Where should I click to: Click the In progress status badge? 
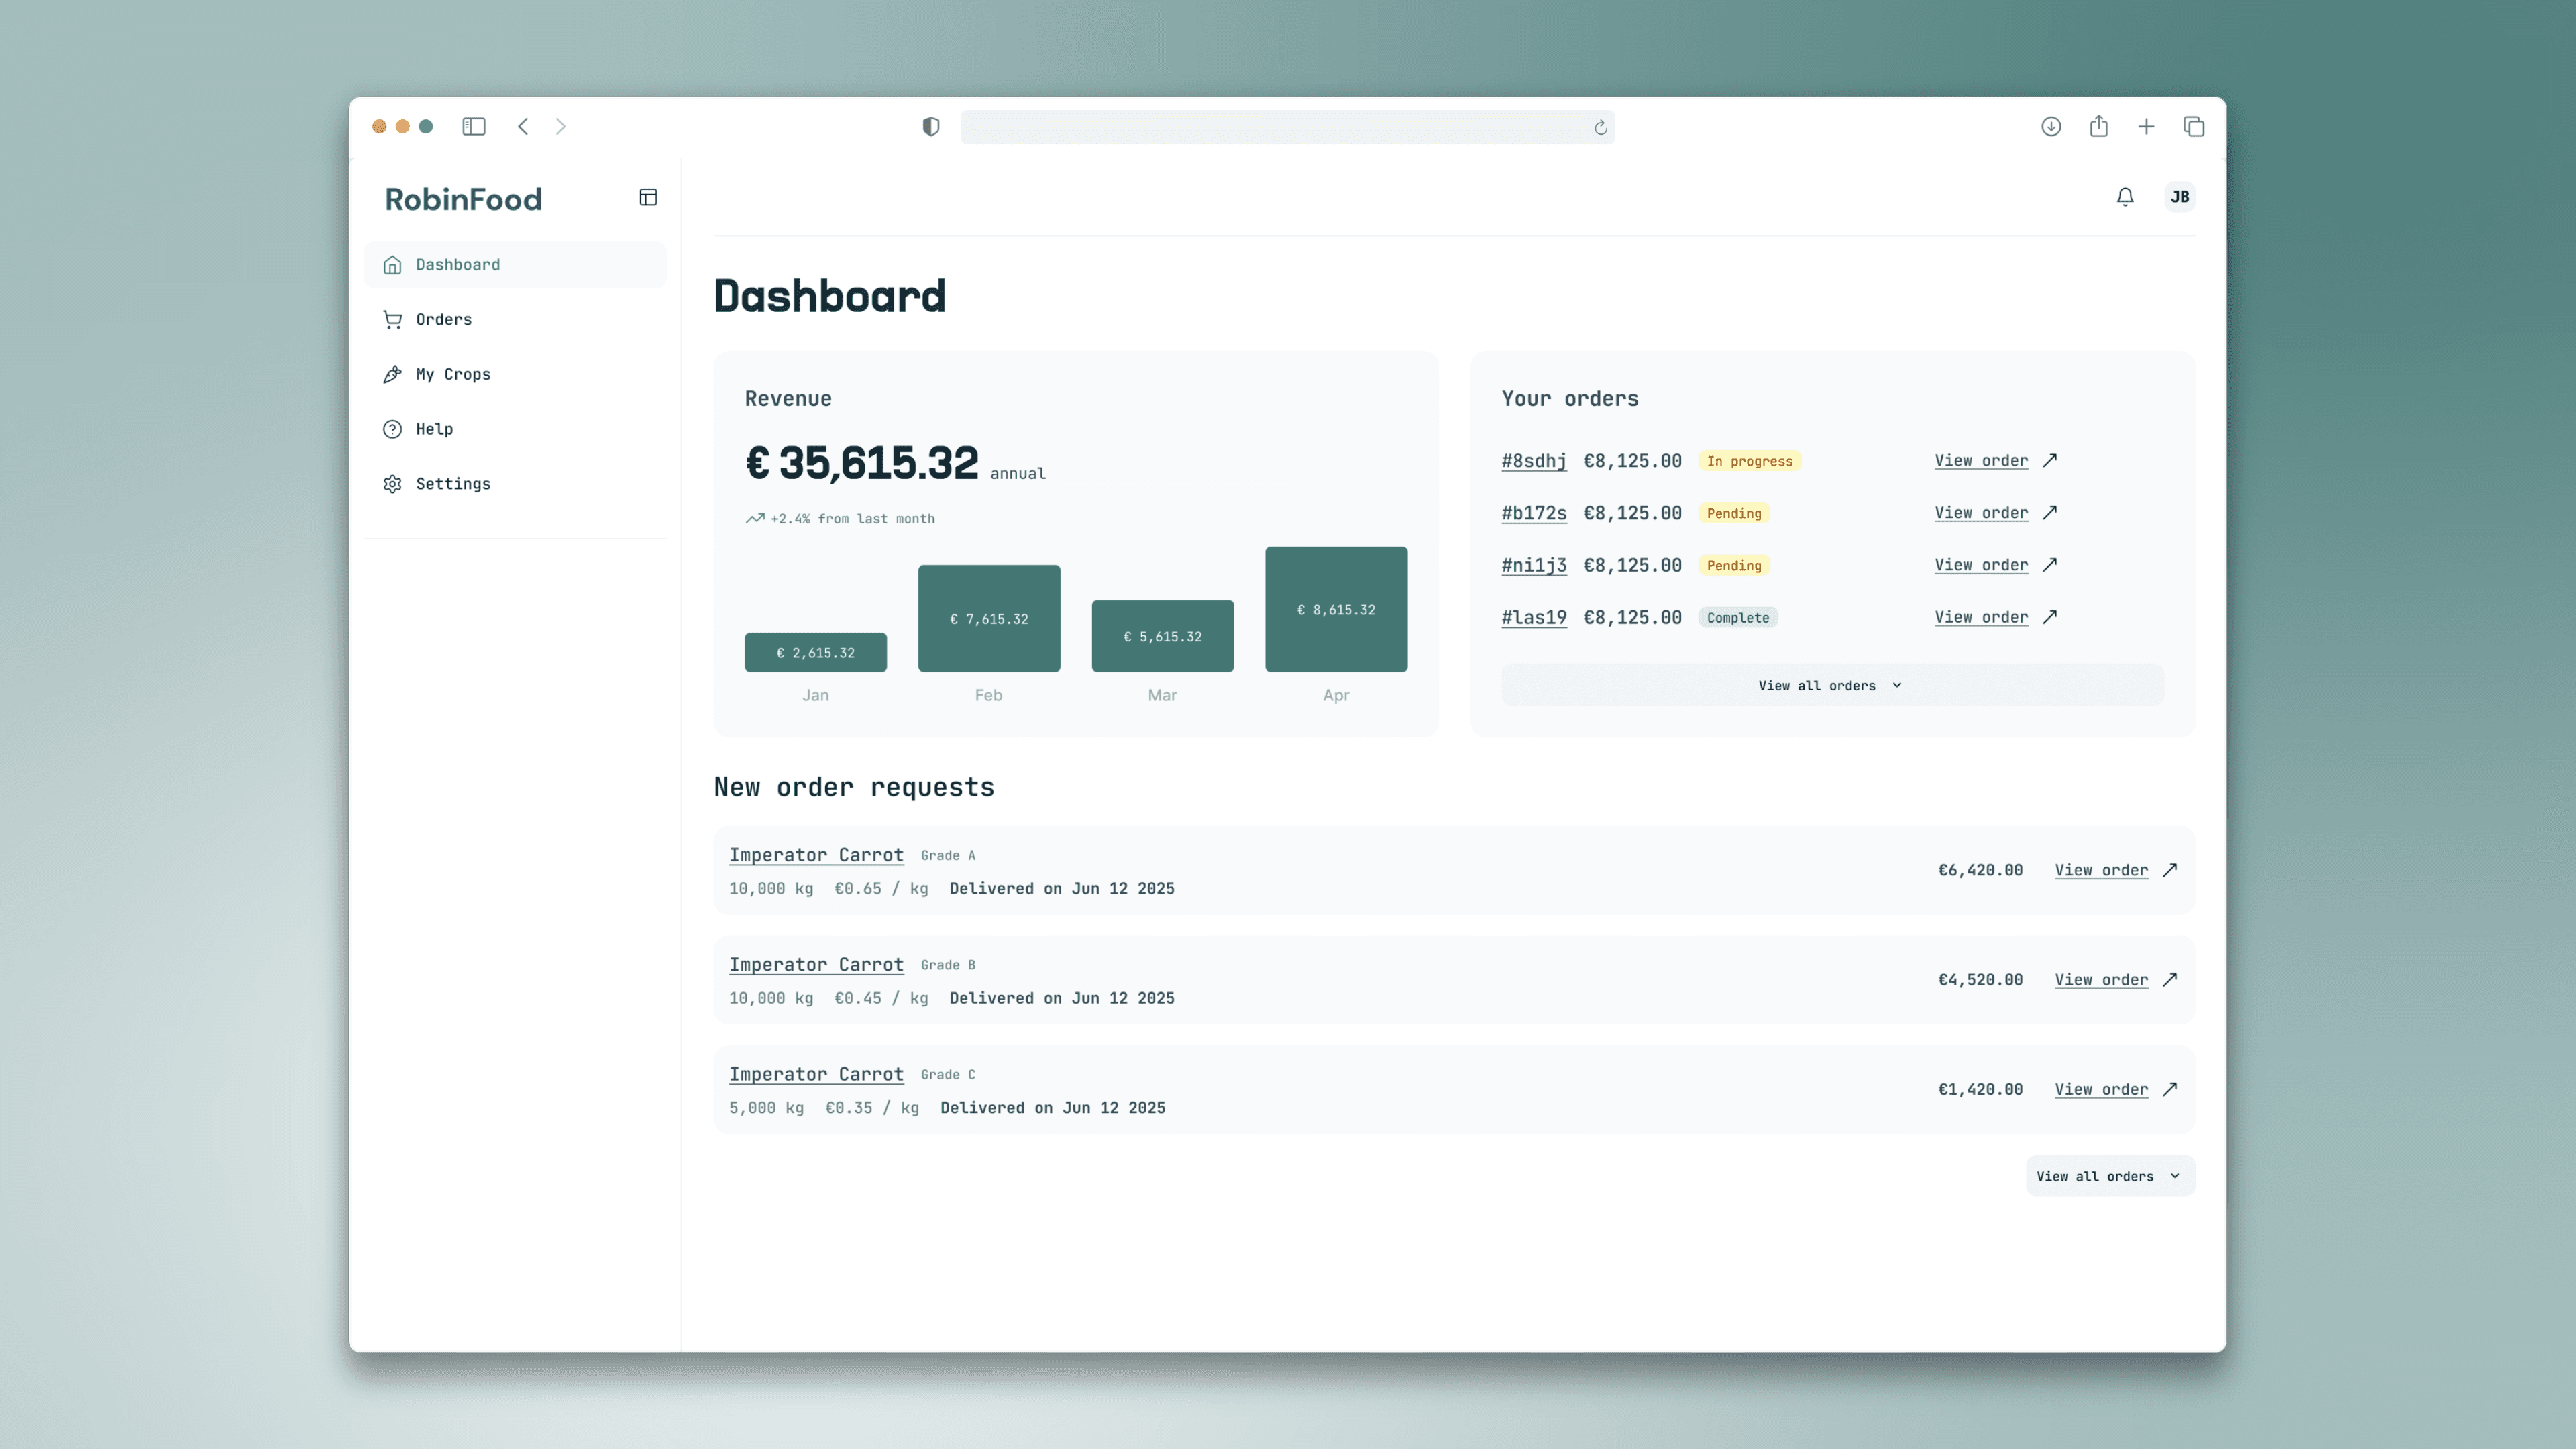1749,461
